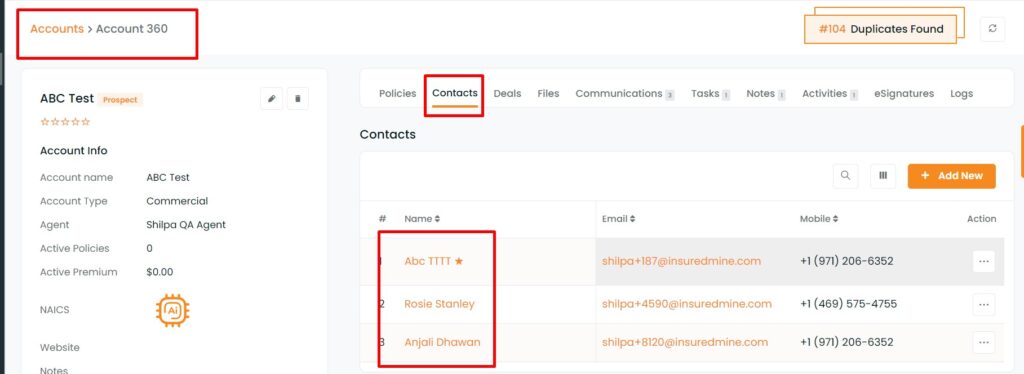The image size is (1024, 374).
Task: Click the #104 Duplicates Found badge
Action: [880, 29]
